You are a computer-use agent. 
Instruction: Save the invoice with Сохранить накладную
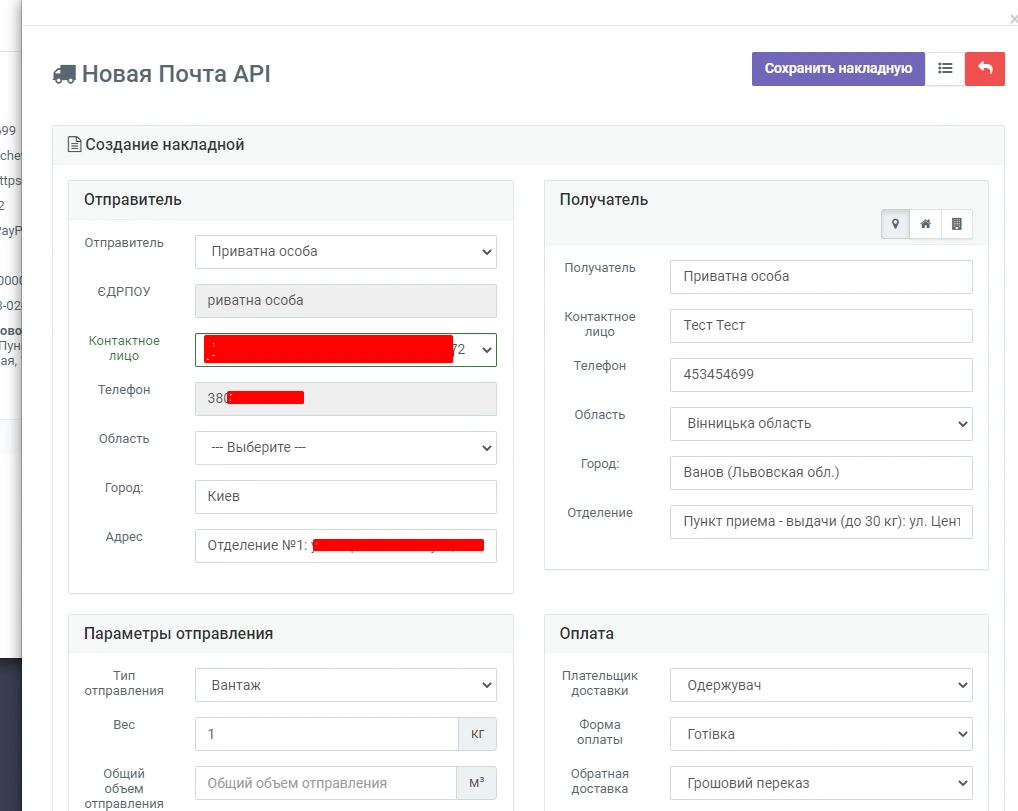838,69
